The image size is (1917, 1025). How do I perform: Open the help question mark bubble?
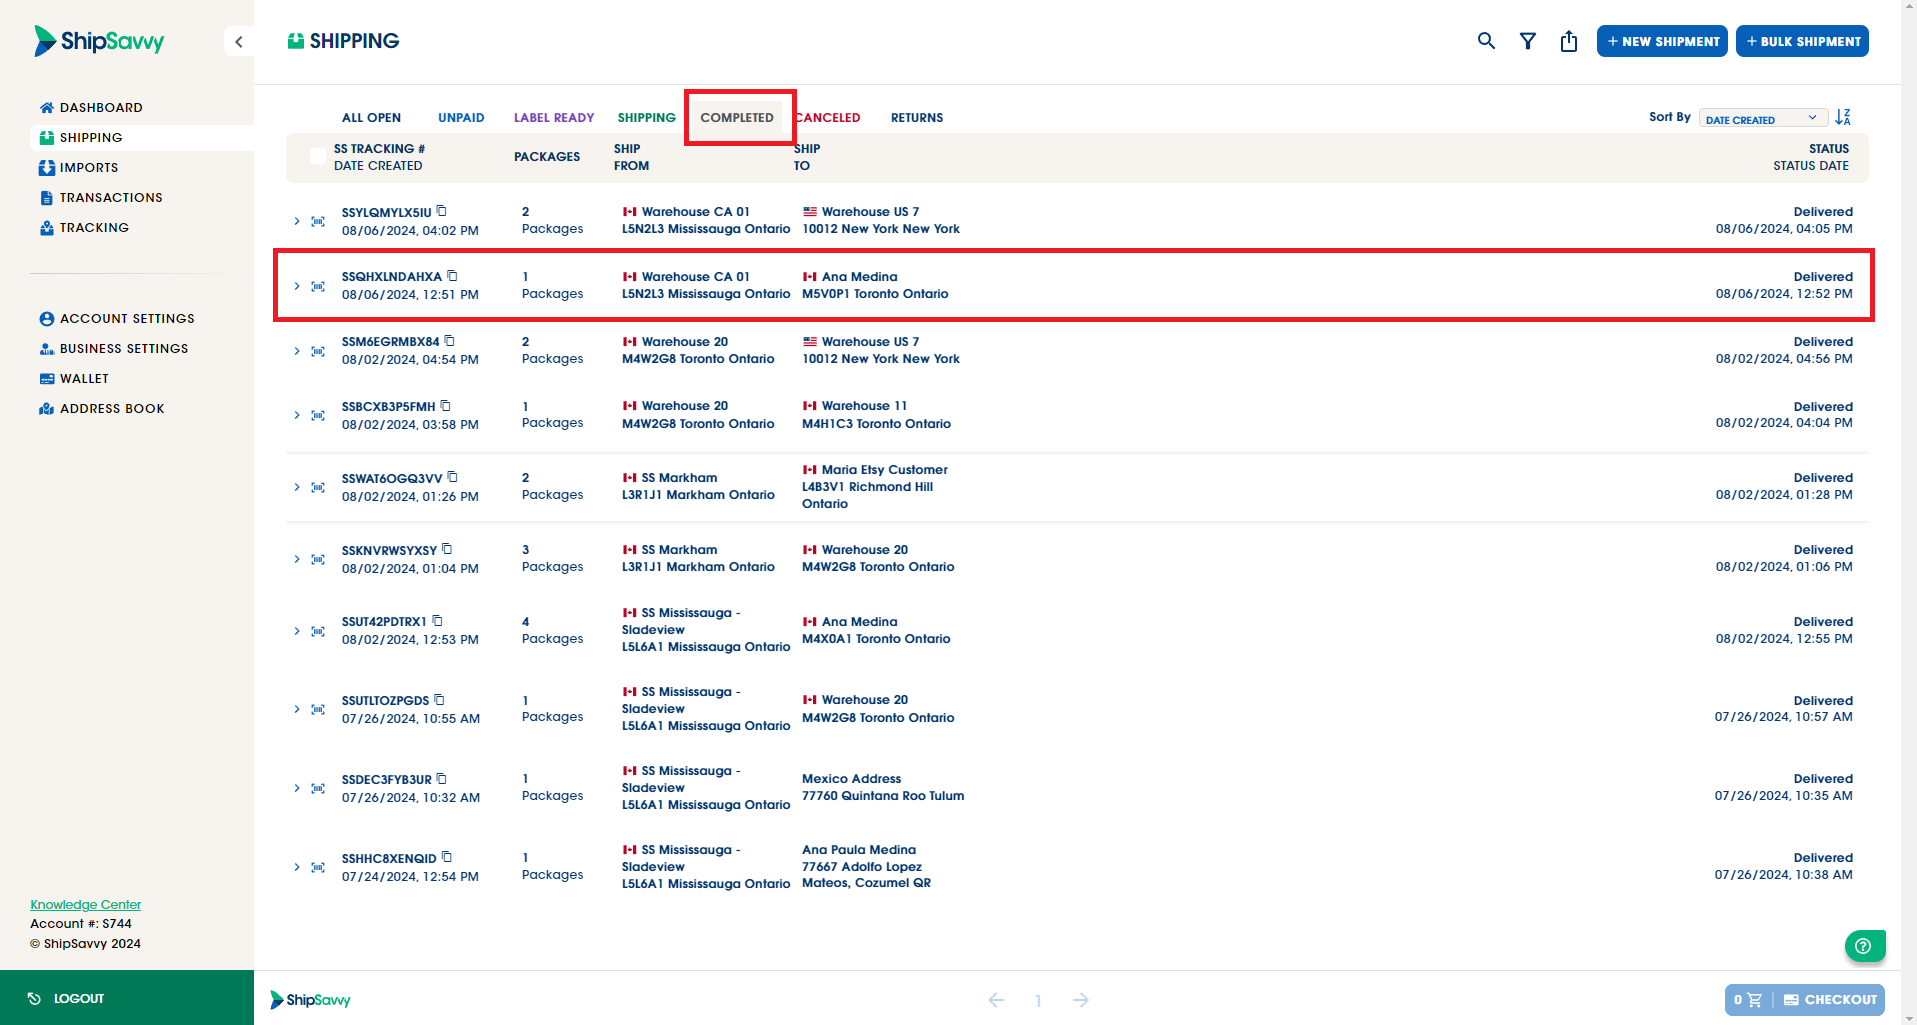pos(1865,946)
